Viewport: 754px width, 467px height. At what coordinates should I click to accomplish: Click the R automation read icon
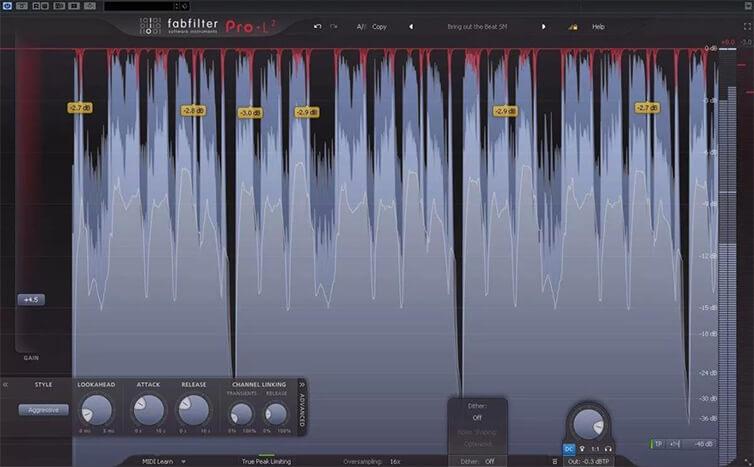(36, 6)
